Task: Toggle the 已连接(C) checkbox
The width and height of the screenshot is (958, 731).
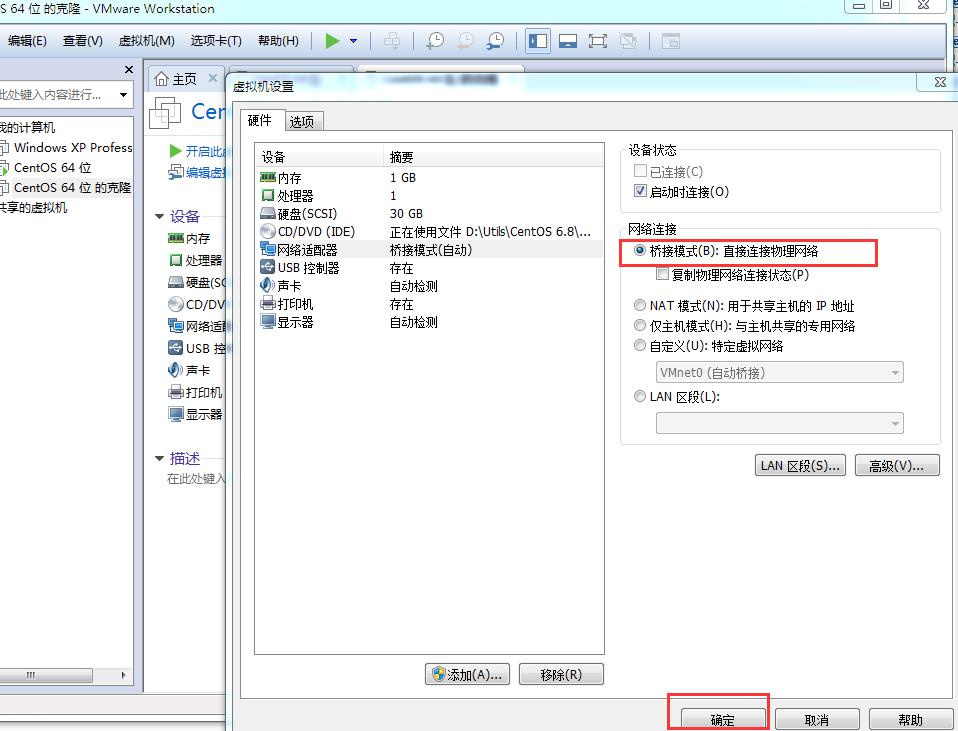Action: pos(640,171)
